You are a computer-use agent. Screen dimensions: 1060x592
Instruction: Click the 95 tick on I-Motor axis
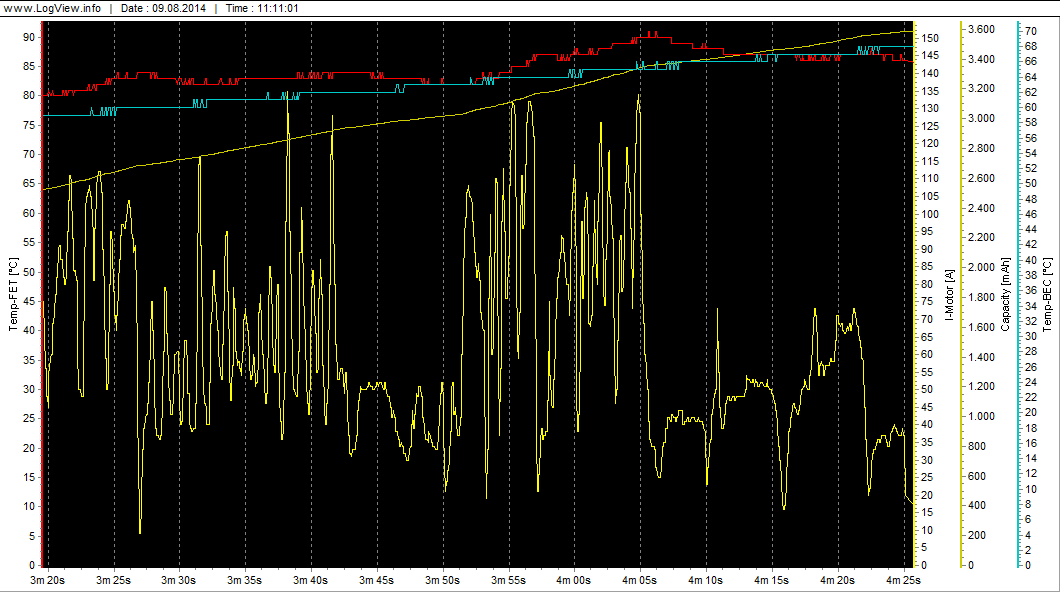click(927, 231)
